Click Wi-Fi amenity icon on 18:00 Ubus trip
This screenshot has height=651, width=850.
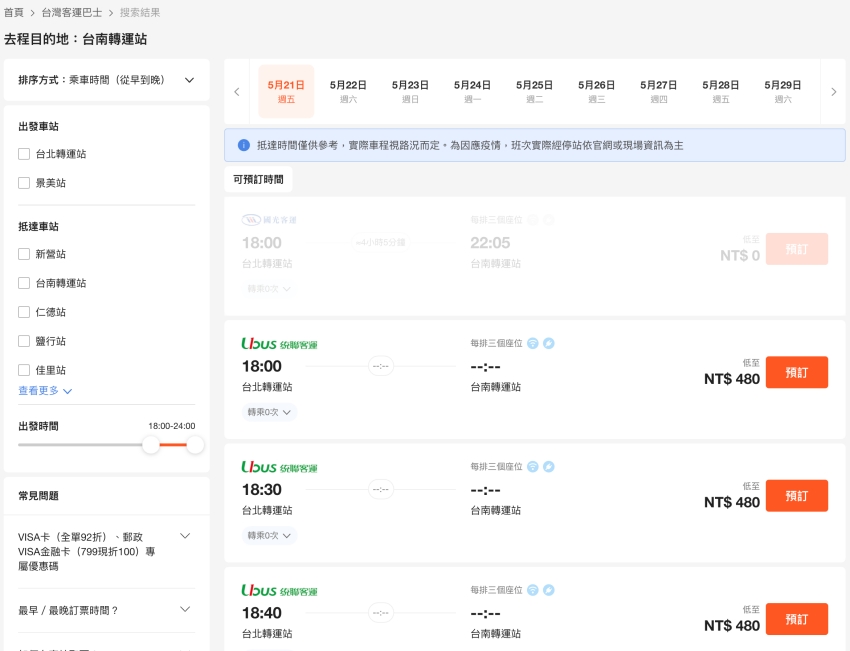click(533, 343)
